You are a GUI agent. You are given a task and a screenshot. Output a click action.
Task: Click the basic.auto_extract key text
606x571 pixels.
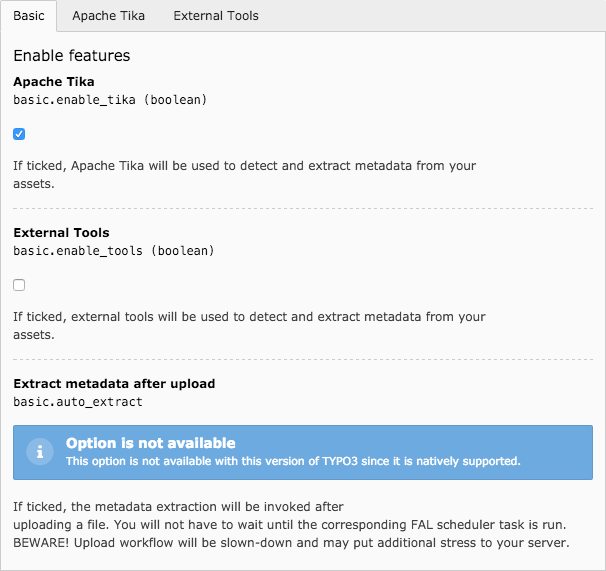tap(78, 401)
